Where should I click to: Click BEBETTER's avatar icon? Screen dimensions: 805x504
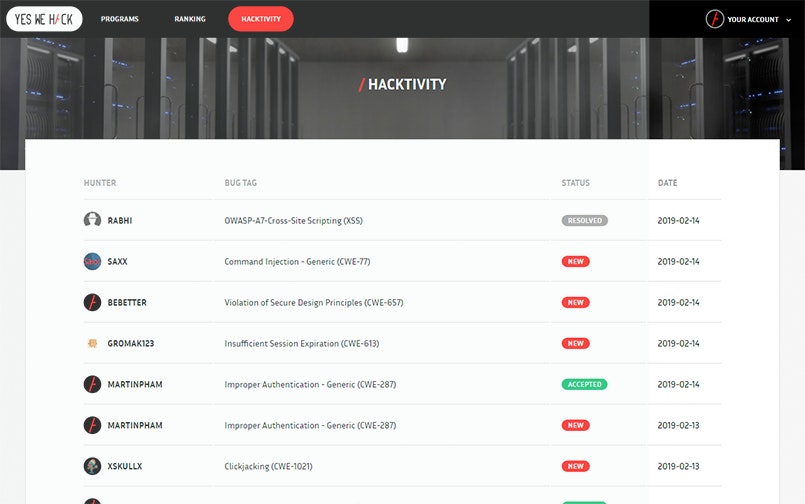click(x=92, y=302)
